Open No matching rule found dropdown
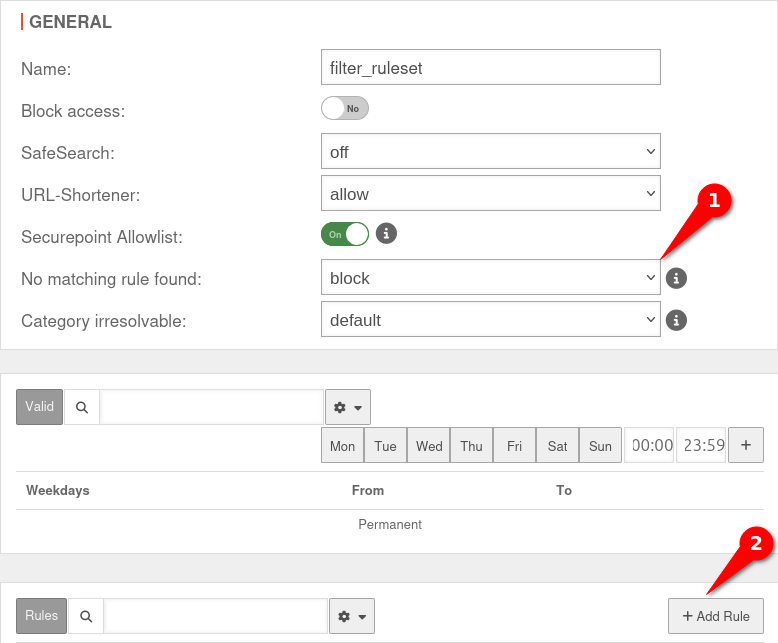This screenshot has height=643, width=778. [x=490, y=278]
